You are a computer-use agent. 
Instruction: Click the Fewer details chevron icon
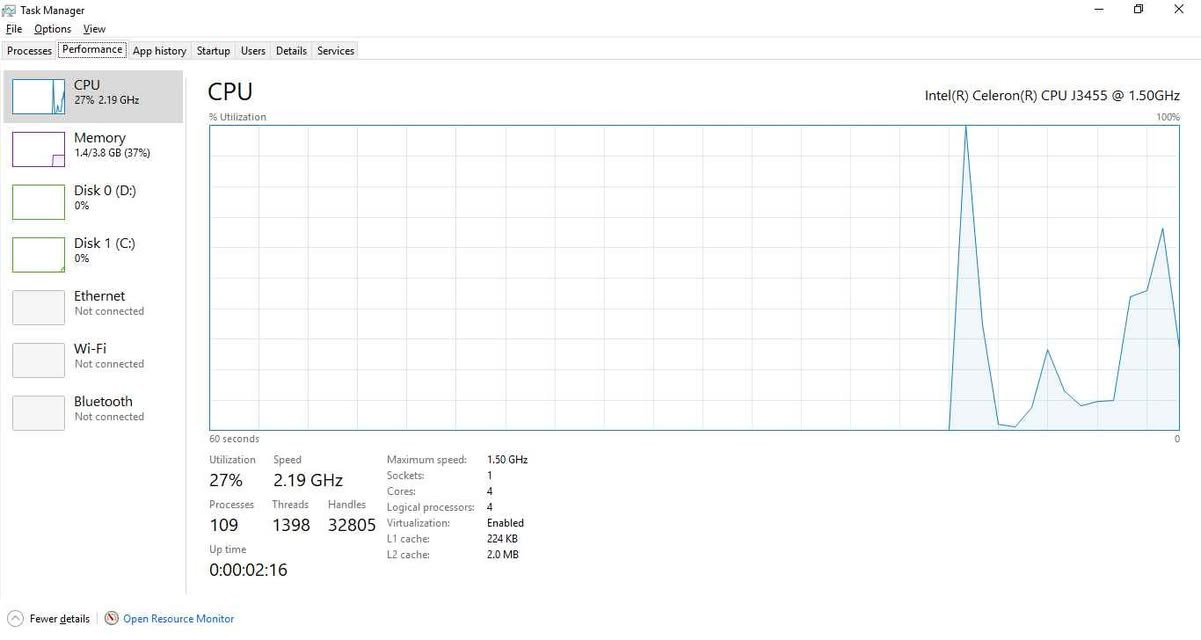[15, 619]
